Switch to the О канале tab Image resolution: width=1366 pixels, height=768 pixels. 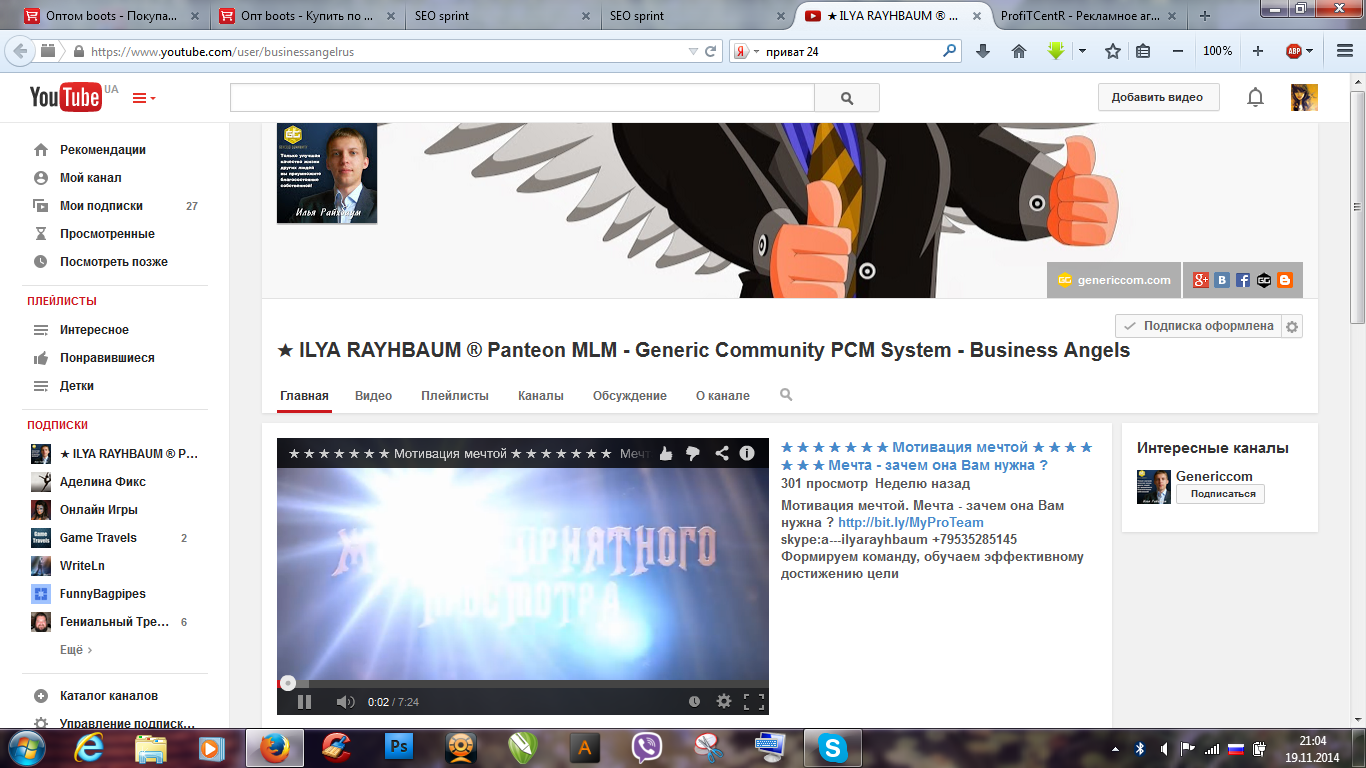723,396
